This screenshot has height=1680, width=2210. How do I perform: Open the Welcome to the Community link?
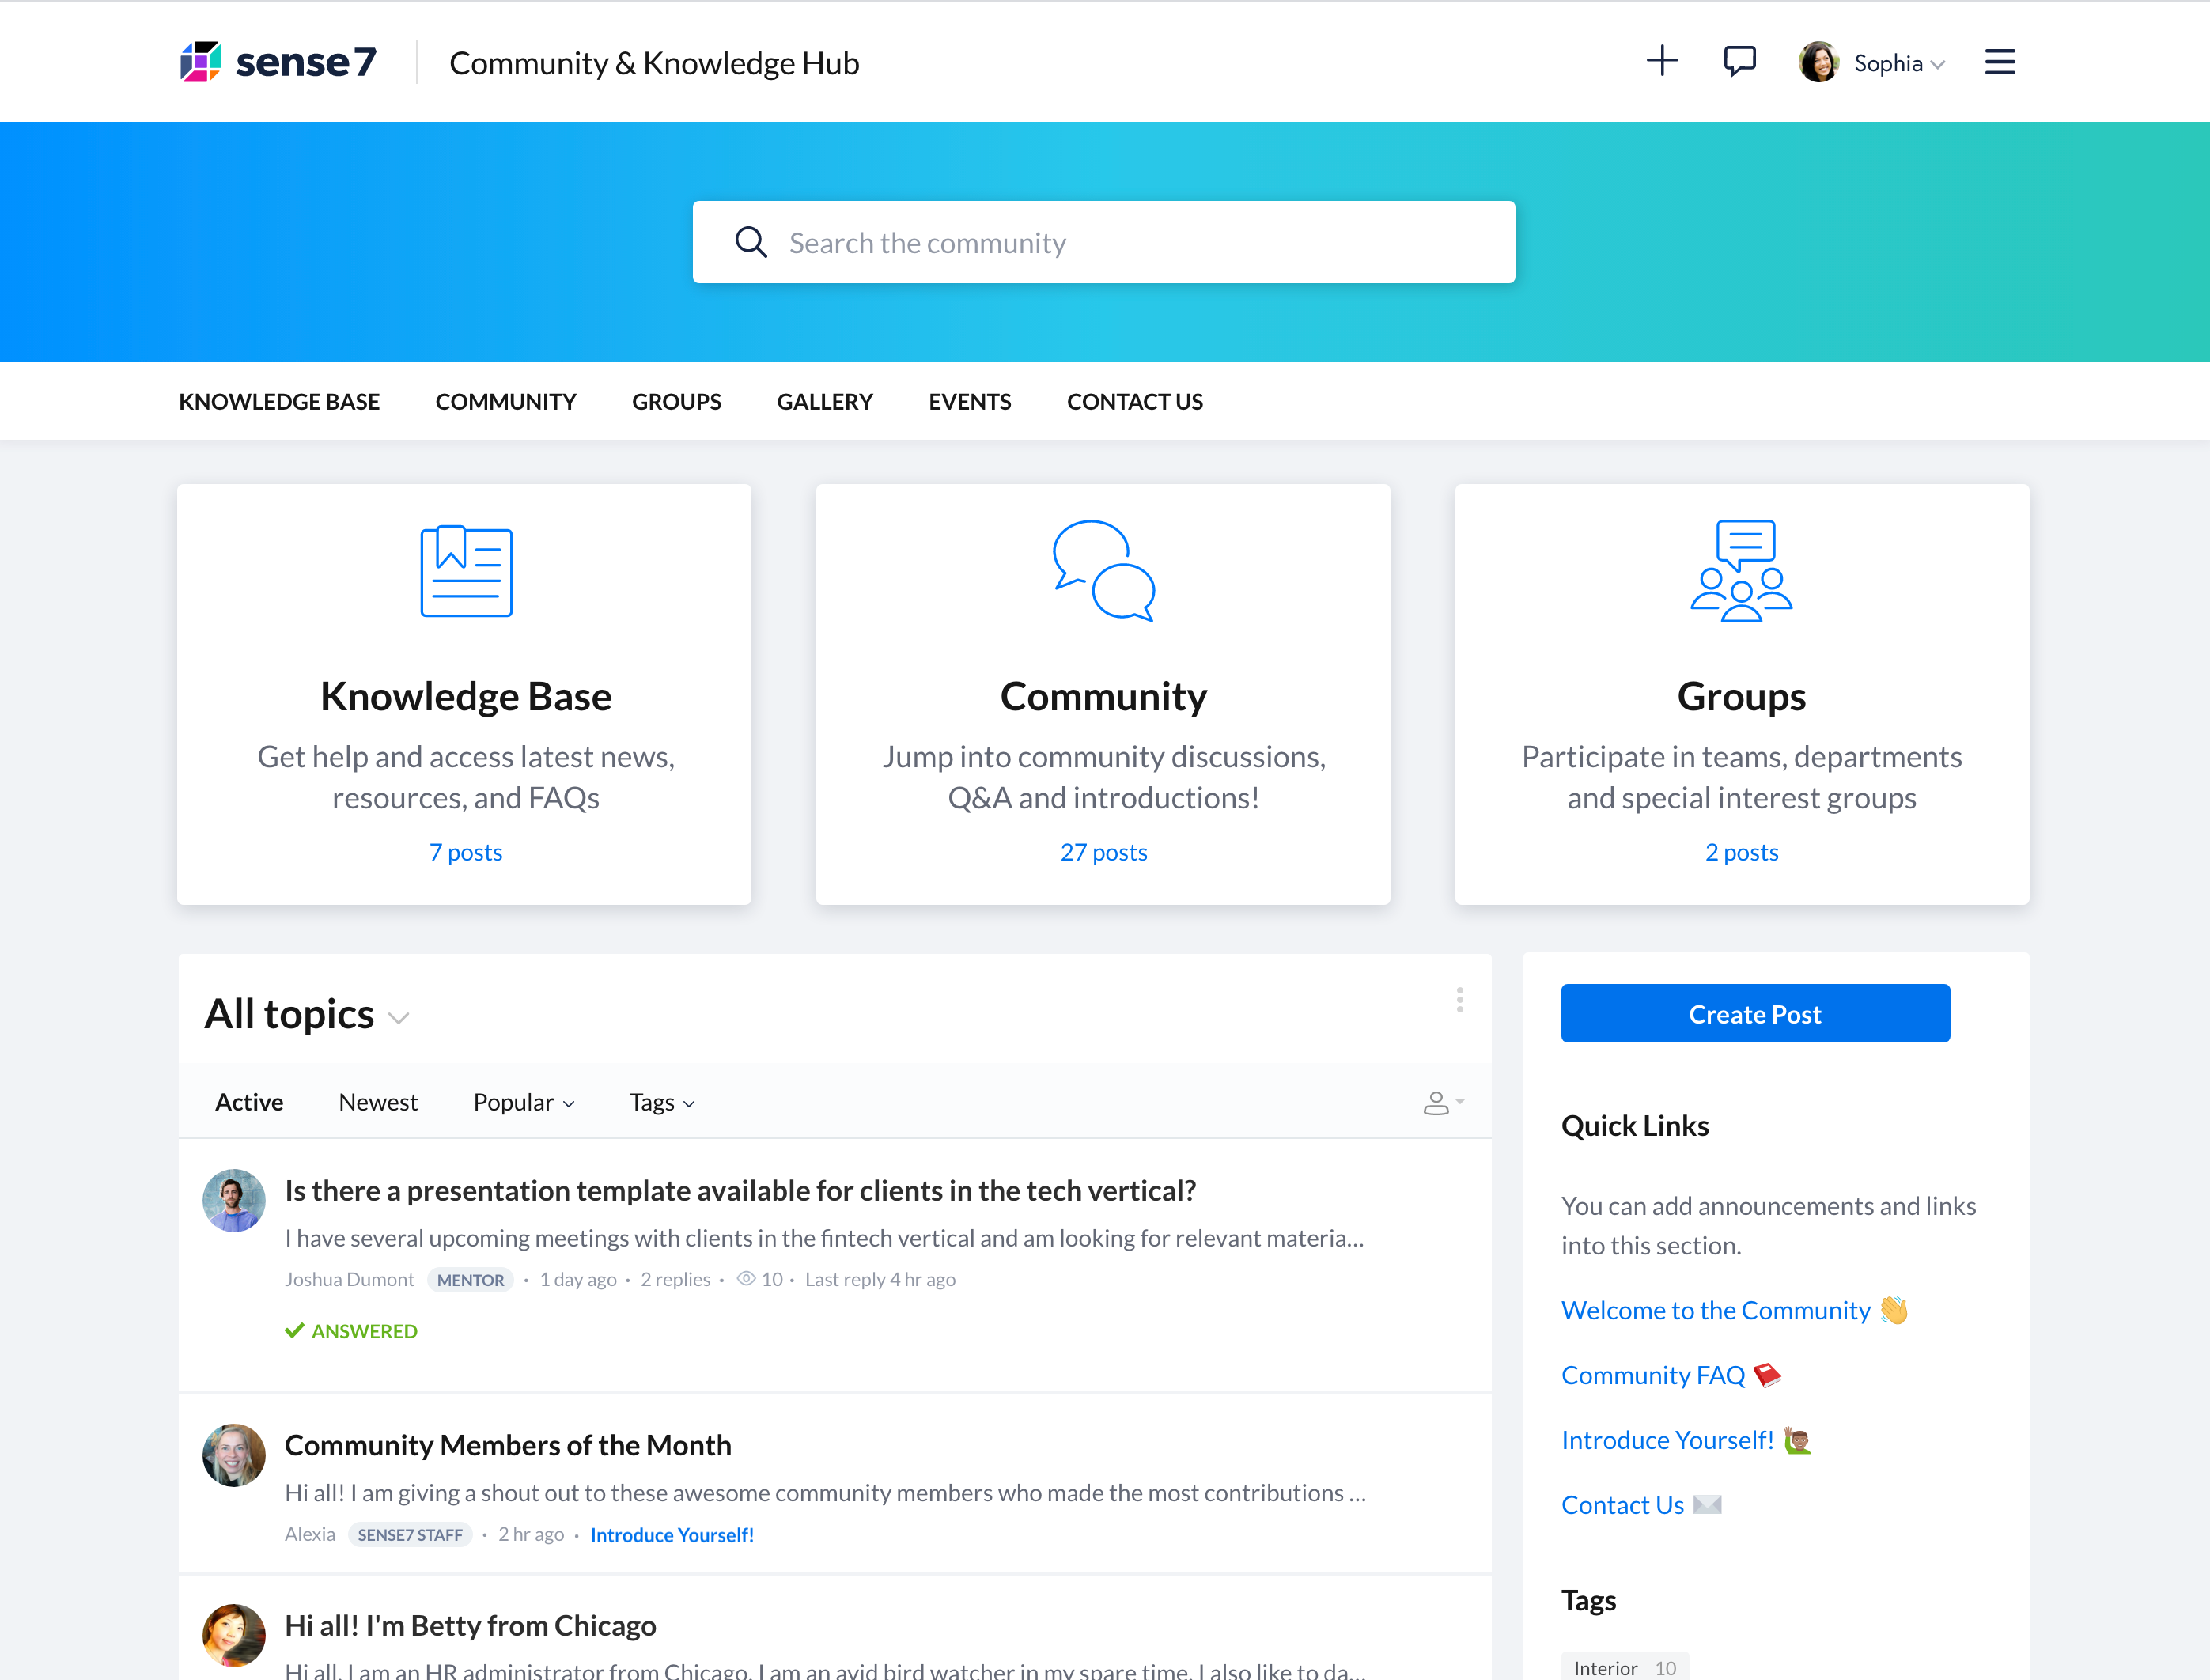pos(1715,1310)
